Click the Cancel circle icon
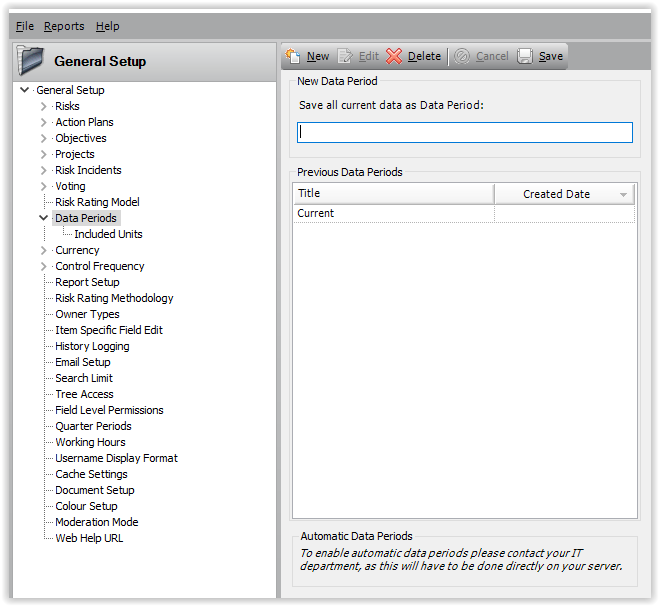 pos(462,56)
